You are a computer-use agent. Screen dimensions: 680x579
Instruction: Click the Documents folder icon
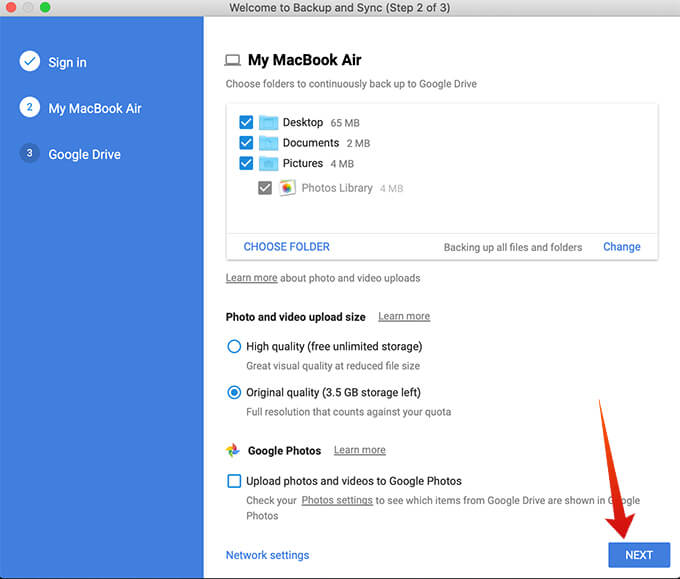268,143
